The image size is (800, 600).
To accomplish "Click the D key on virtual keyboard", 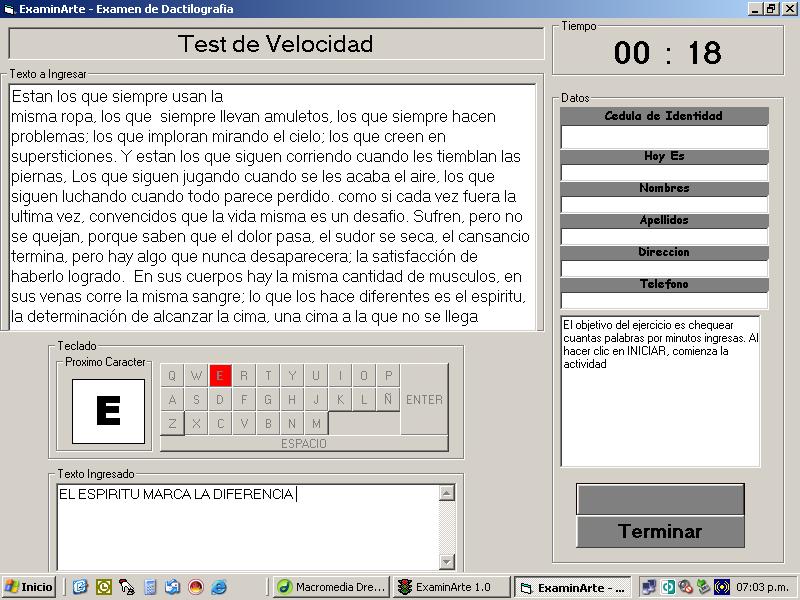I will 220,399.
